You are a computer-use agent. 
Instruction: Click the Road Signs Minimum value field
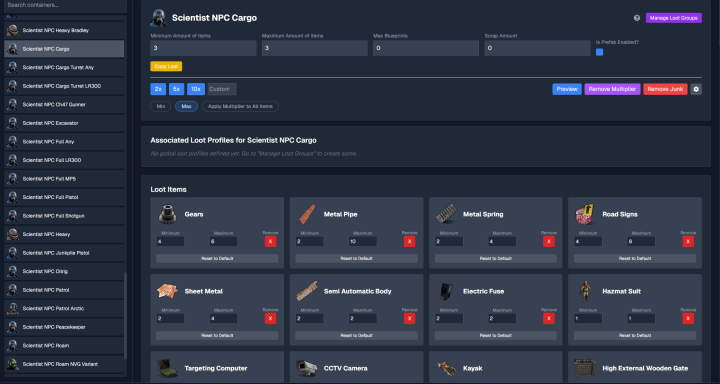click(588, 242)
